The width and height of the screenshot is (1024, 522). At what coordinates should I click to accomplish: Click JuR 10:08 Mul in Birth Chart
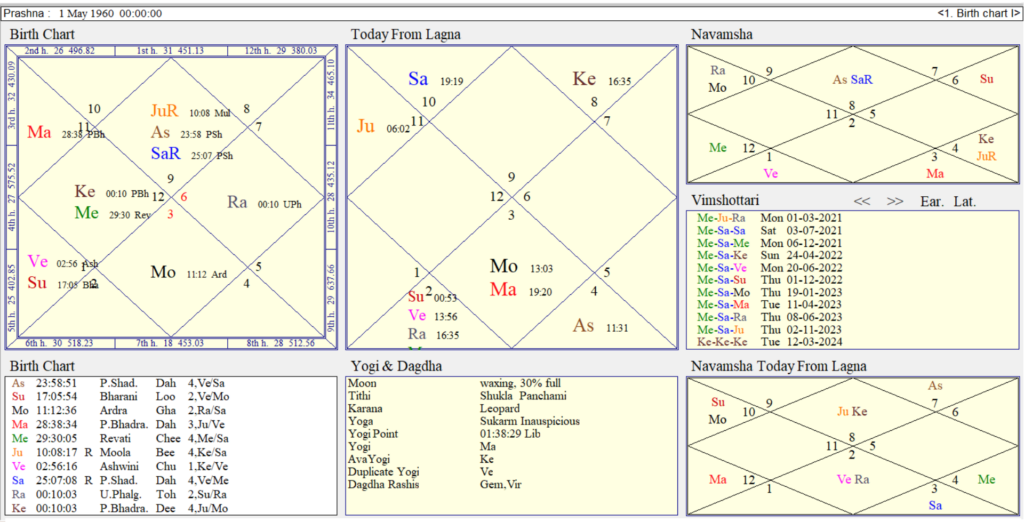[190, 112]
